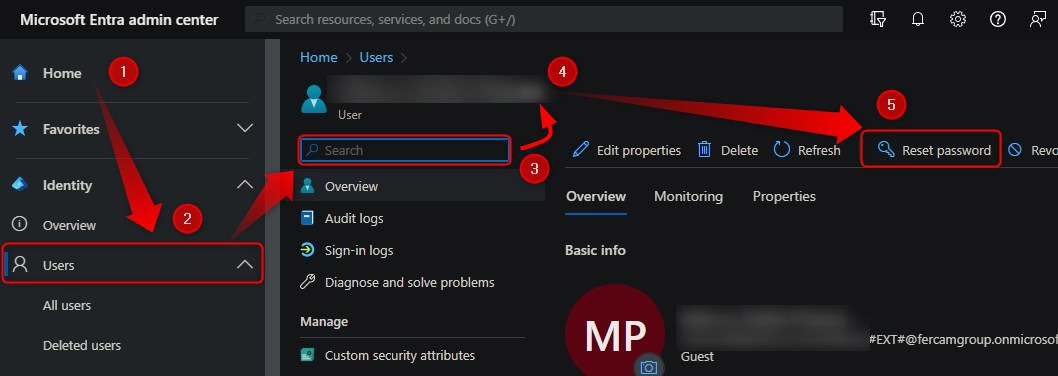
Task: Click the Identity Overview info icon
Action: [20, 224]
